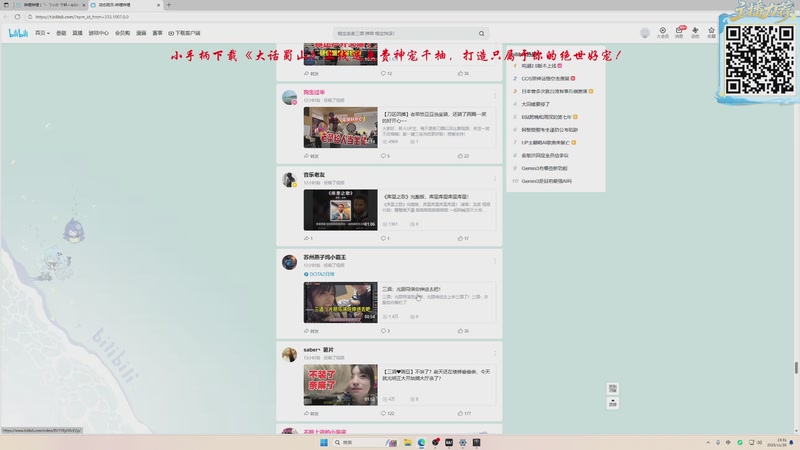Open Microsoft Edge from taskbar

421,442
